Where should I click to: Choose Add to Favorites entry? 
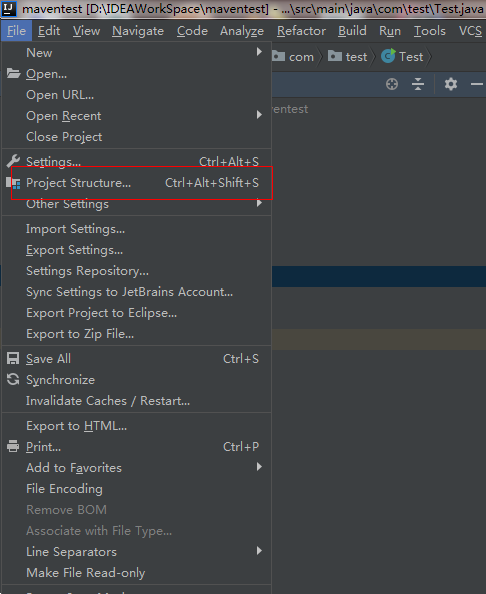(x=137, y=468)
